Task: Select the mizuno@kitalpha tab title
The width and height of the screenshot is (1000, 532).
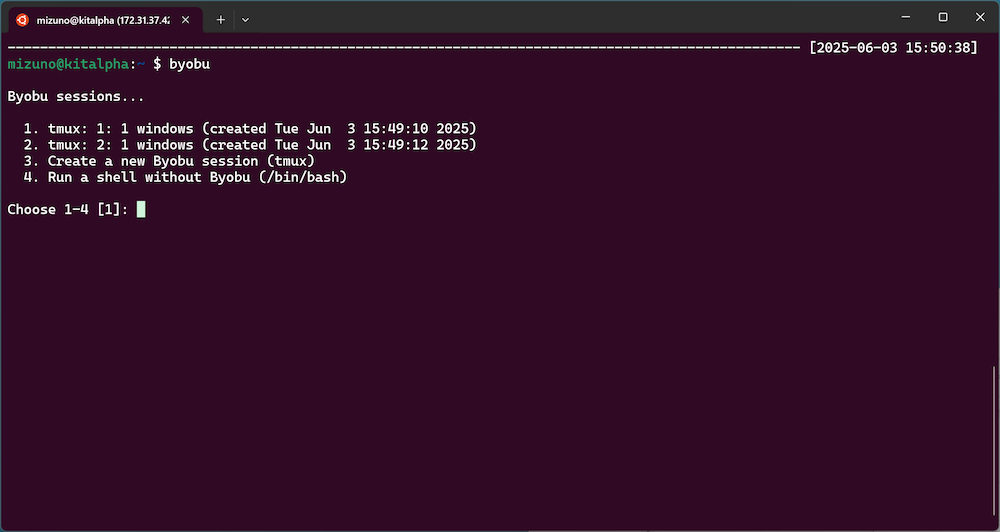Action: pos(103,18)
